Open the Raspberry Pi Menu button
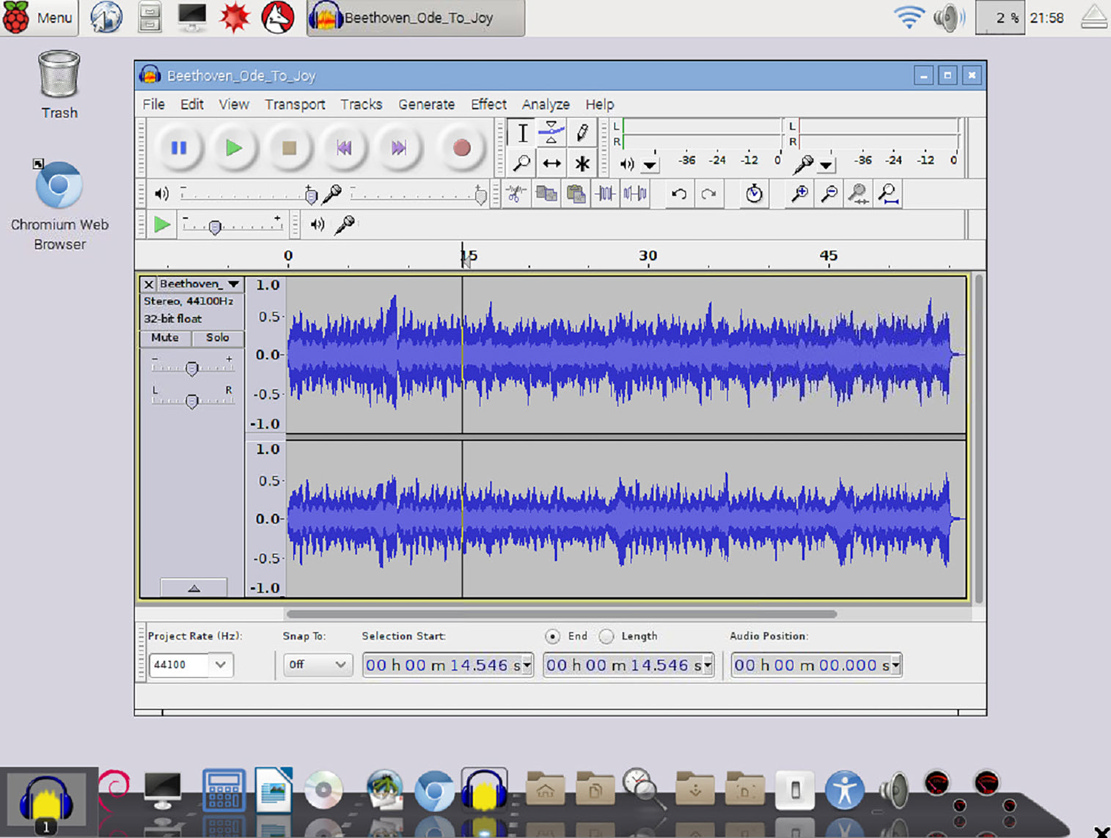Viewport: 1111px width, 838px height. tap(39, 18)
